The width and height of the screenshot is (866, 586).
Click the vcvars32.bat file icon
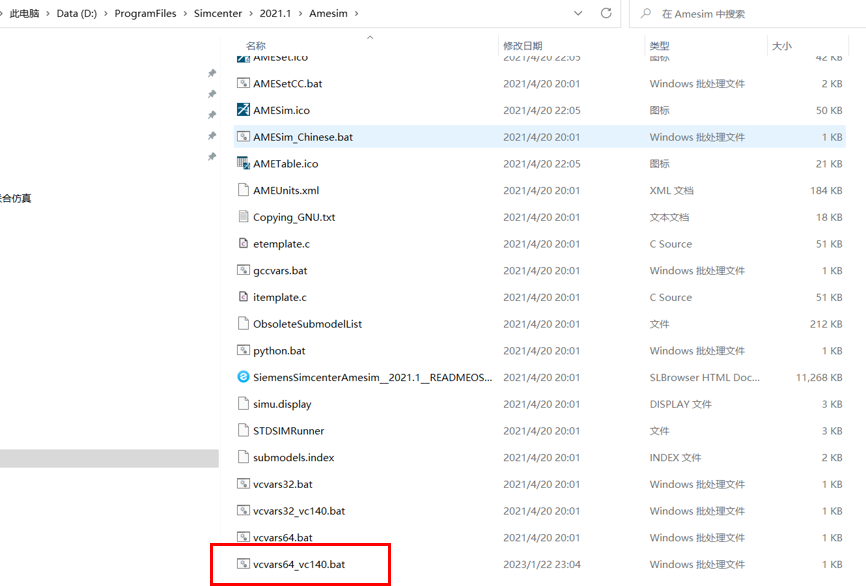243,484
